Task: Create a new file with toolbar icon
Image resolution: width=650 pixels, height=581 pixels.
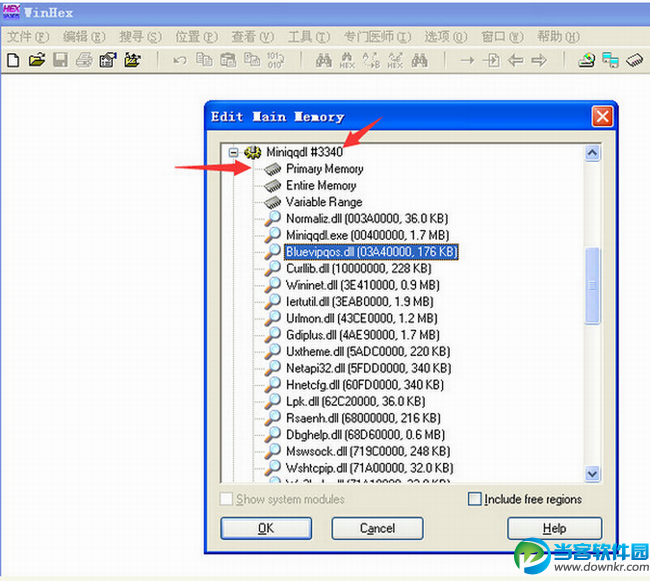Action: pos(13,61)
